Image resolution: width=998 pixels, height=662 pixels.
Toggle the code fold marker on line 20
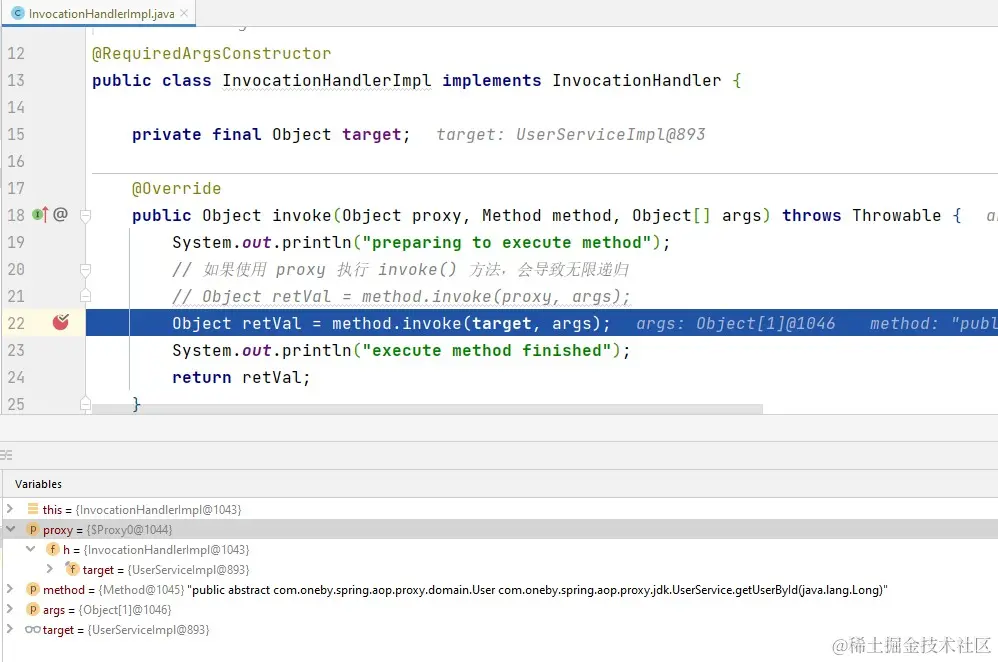pos(86,269)
